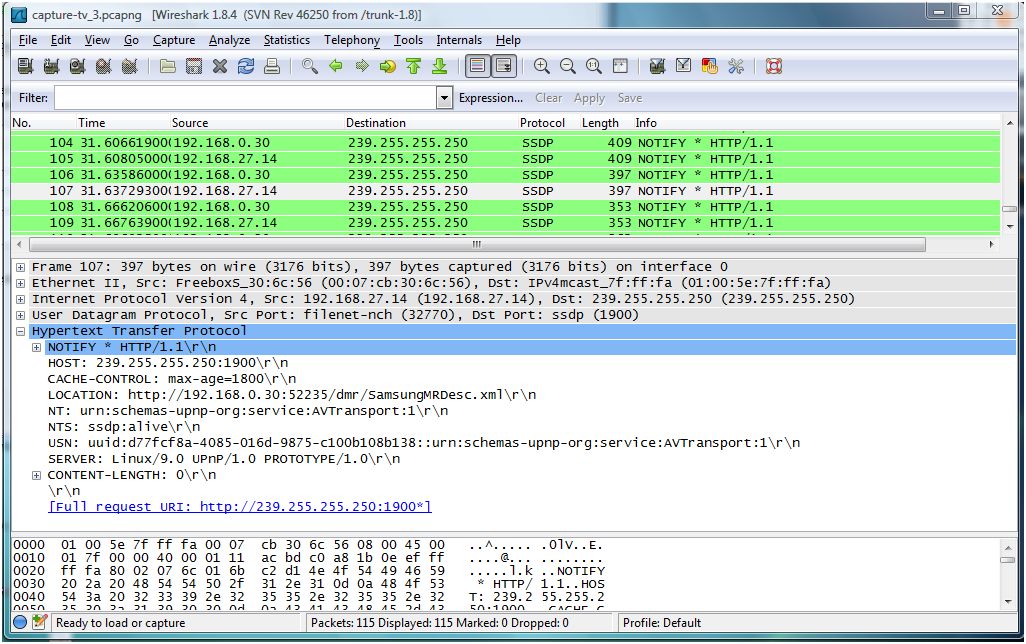
Task: Click the expert info status circle icon
Action: pyautogui.click(x=20, y=622)
